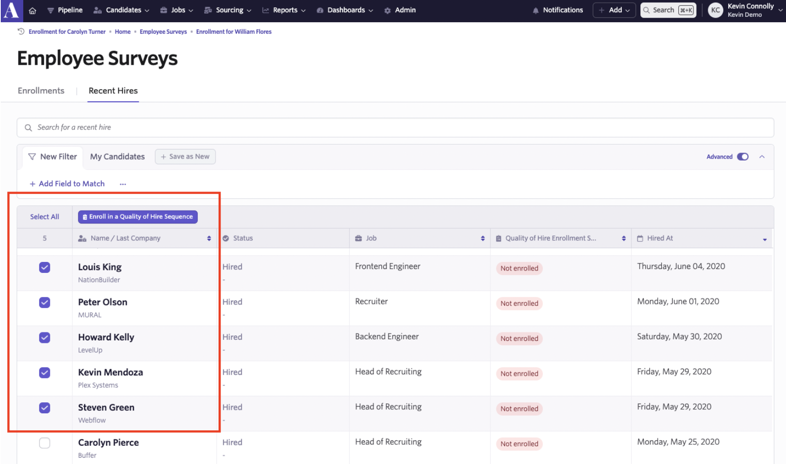Open Louis King candidate name

click(100, 267)
